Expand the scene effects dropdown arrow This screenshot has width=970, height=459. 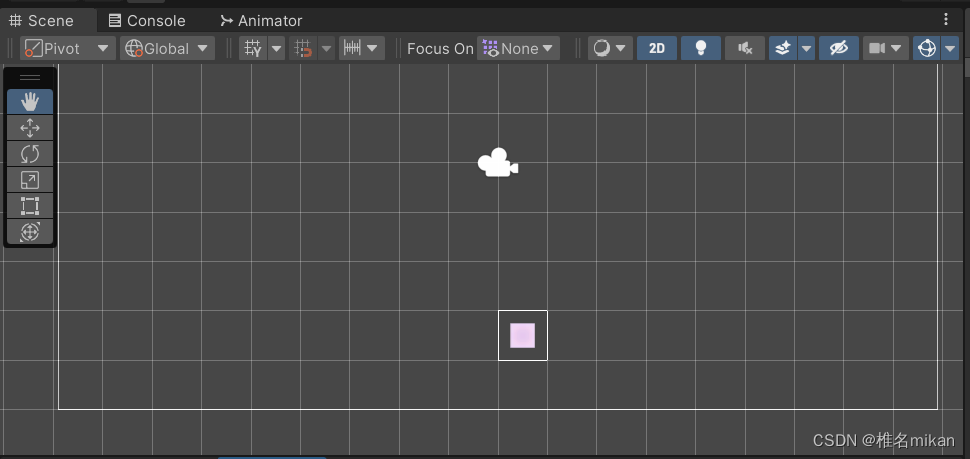[806, 48]
